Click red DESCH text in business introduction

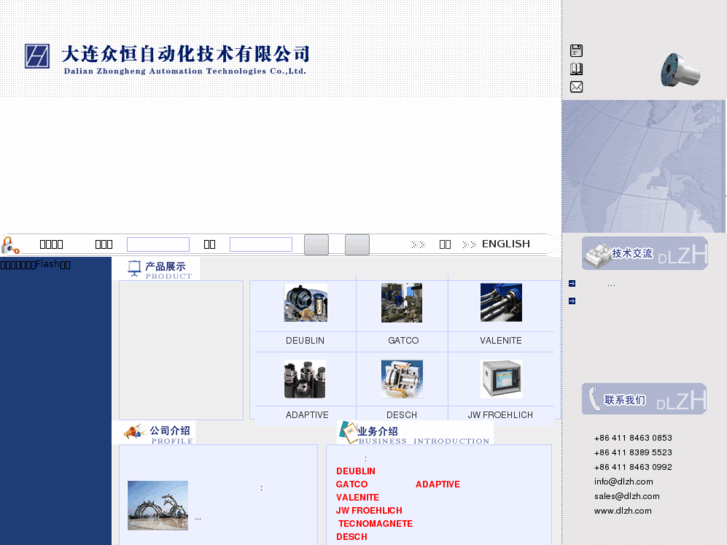point(351,537)
